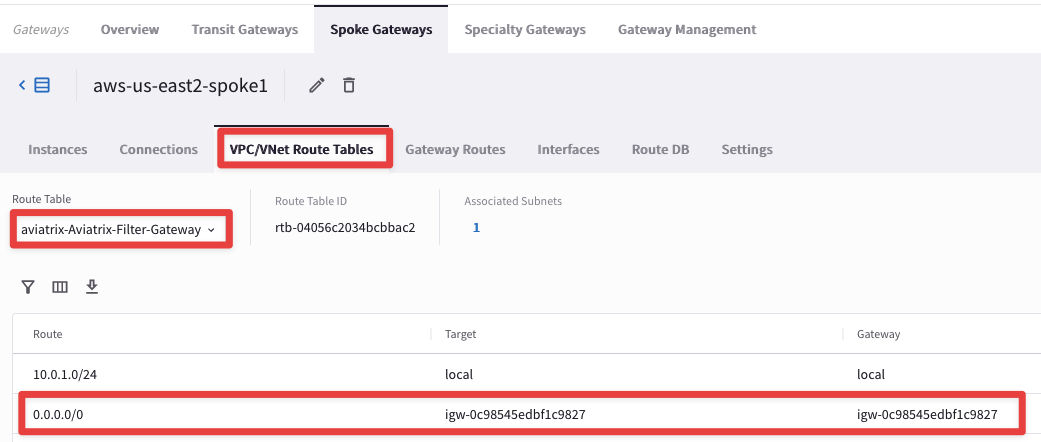Click the download route table icon
Viewport: 1041px width, 442px height.
click(x=92, y=287)
